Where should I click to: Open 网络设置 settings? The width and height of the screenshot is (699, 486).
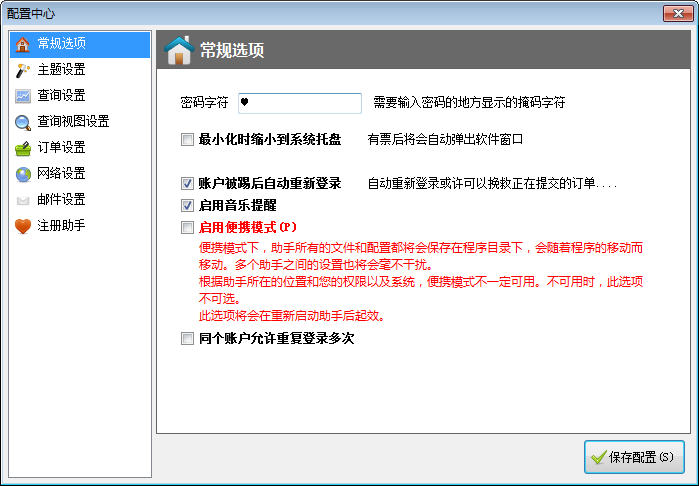[80, 173]
